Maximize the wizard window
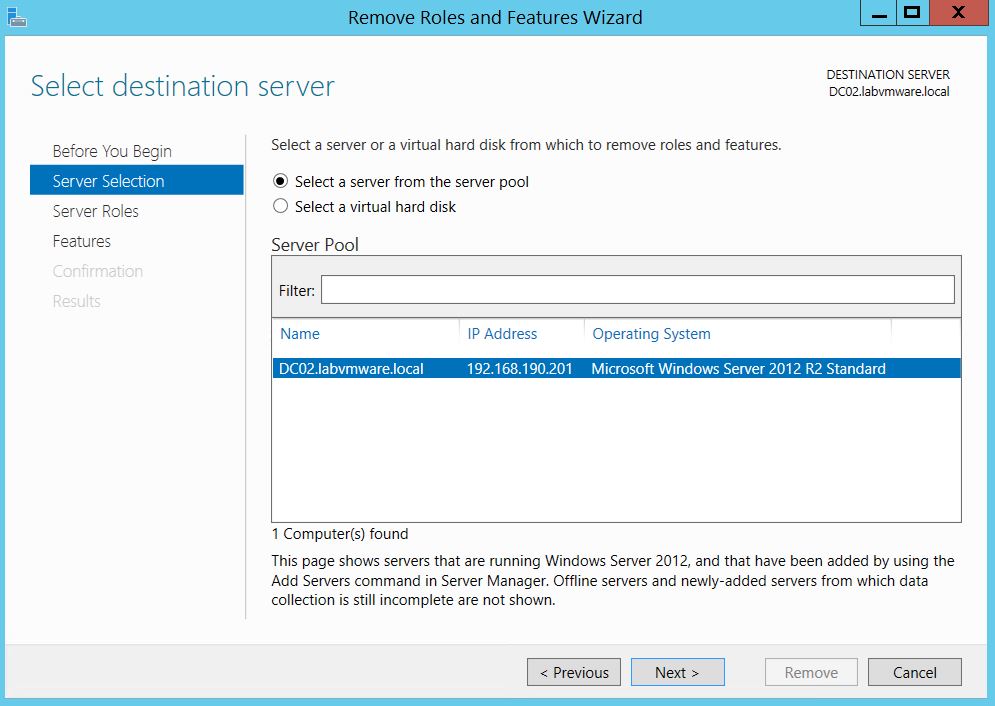 coord(913,13)
